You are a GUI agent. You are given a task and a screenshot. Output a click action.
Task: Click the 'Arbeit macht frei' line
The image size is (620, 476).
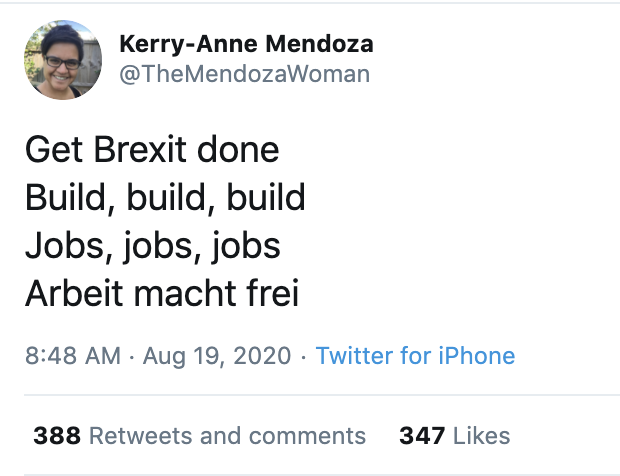tap(162, 294)
